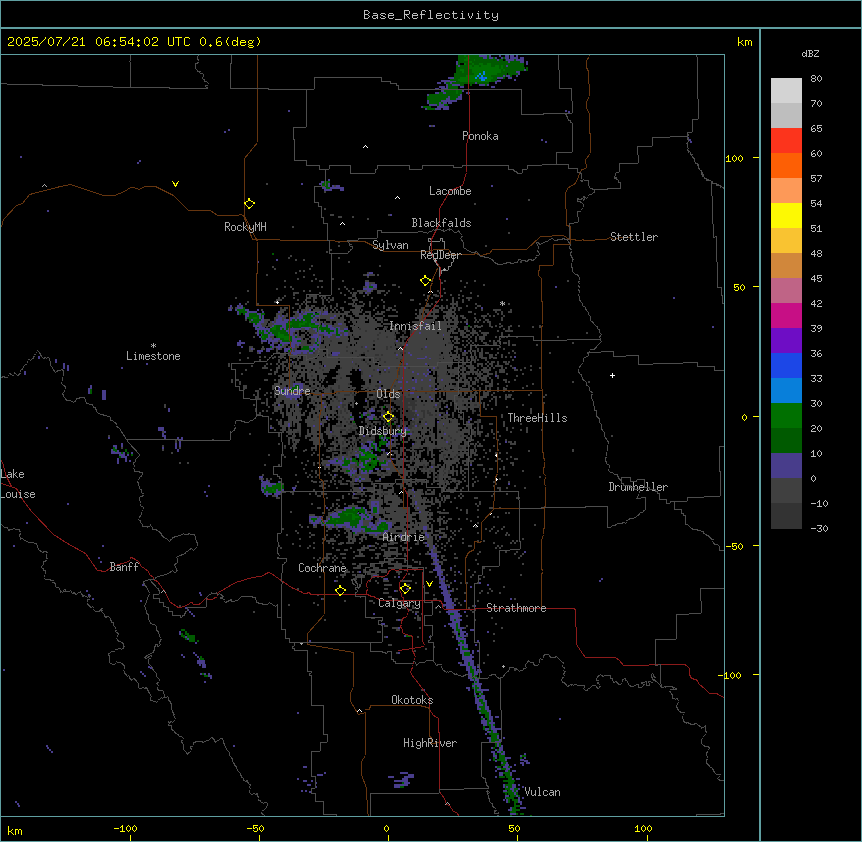
Task: Click the Lake Louise label
Action: tap(18, 484)
